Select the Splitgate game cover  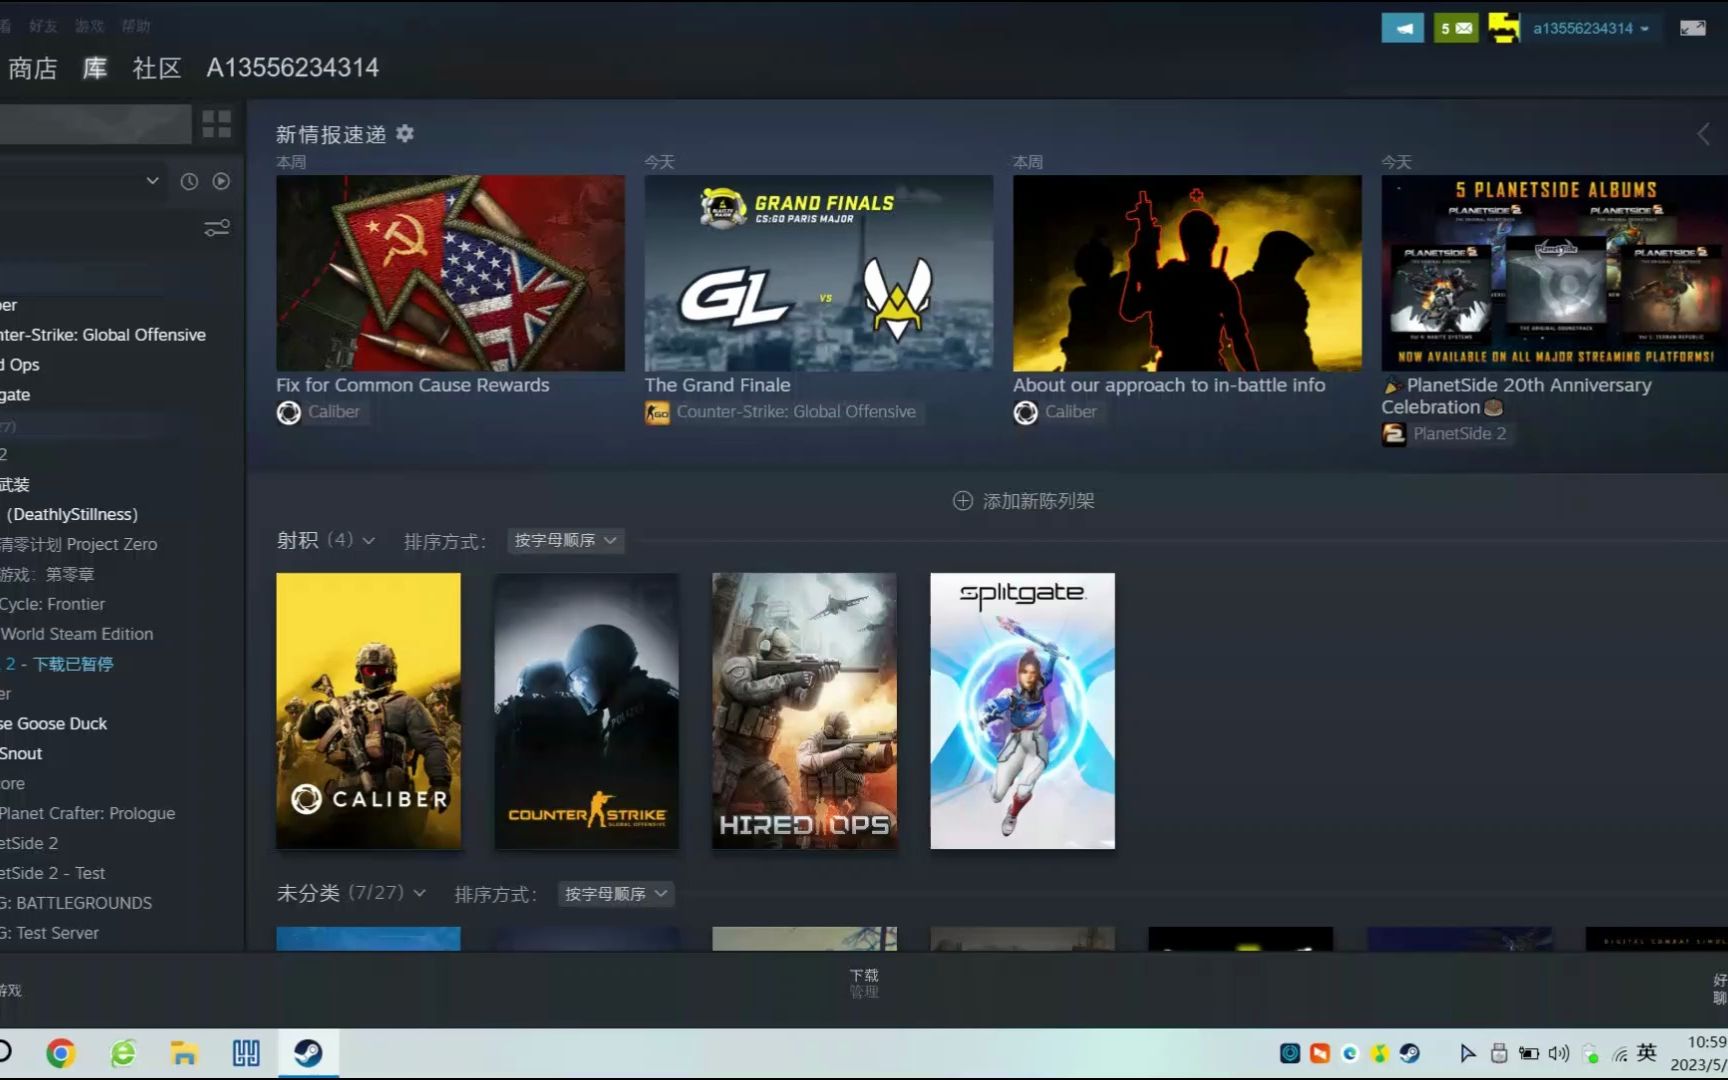click(x=1022, y=711)
